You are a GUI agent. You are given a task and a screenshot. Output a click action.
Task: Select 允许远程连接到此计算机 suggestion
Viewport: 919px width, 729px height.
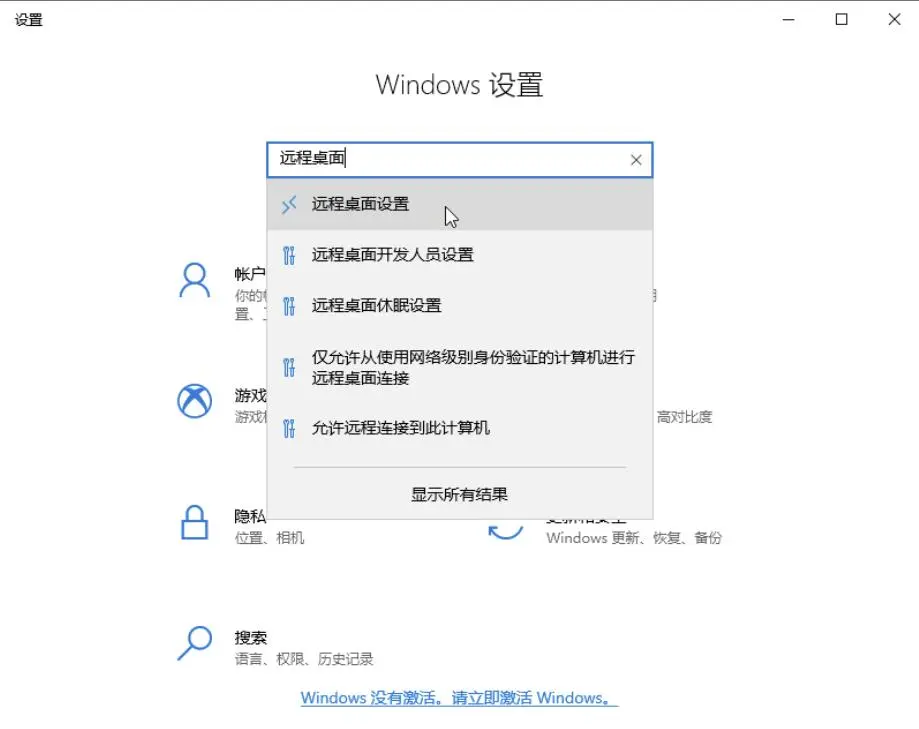pos(460,428)
